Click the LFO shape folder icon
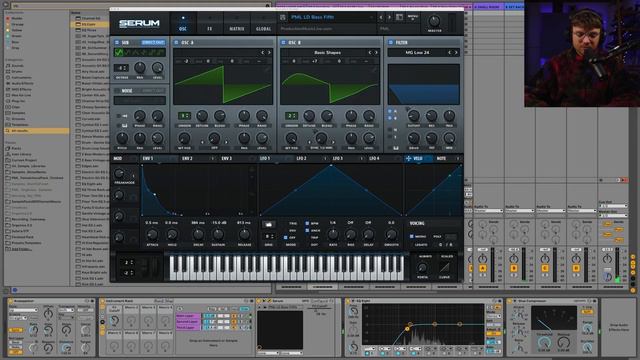Screen dimensions: 640x360 pyautogui.click(x=269, y=224)
